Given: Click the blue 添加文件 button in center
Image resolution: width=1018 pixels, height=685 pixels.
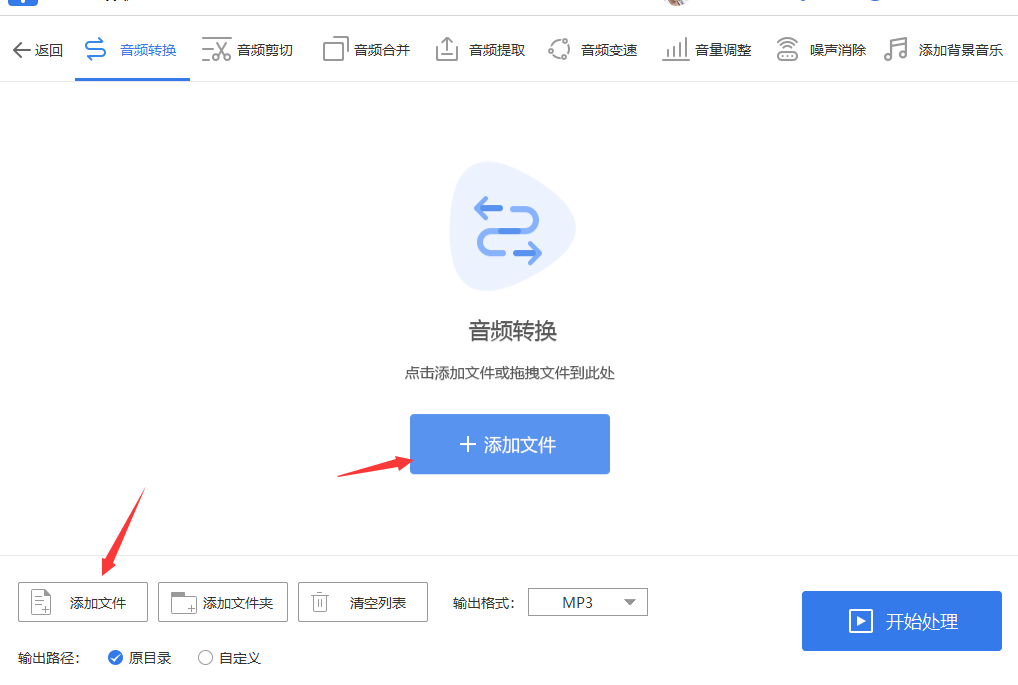Looking at the screenshot, I should tap(510, 444).
